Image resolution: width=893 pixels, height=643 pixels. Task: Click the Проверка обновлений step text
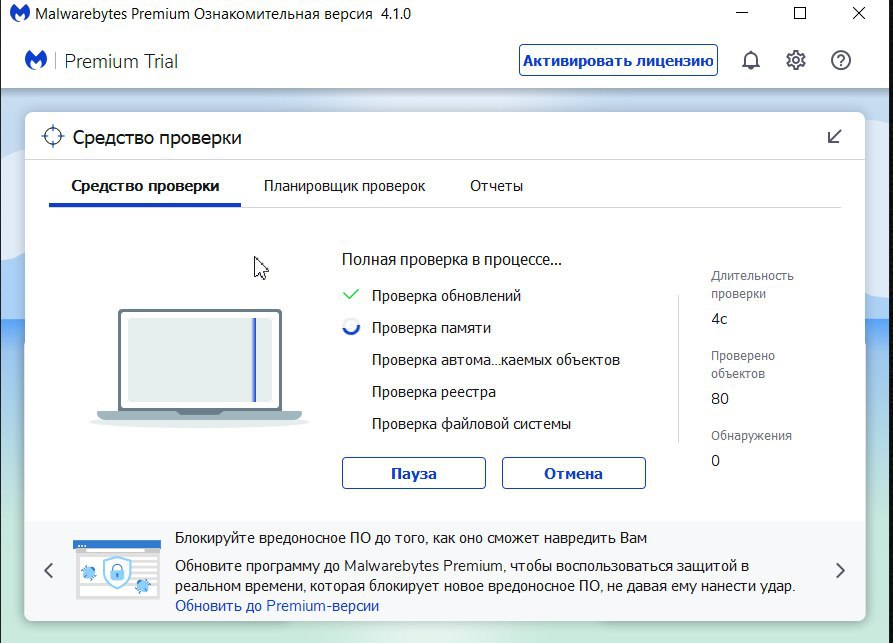point(446,296)
